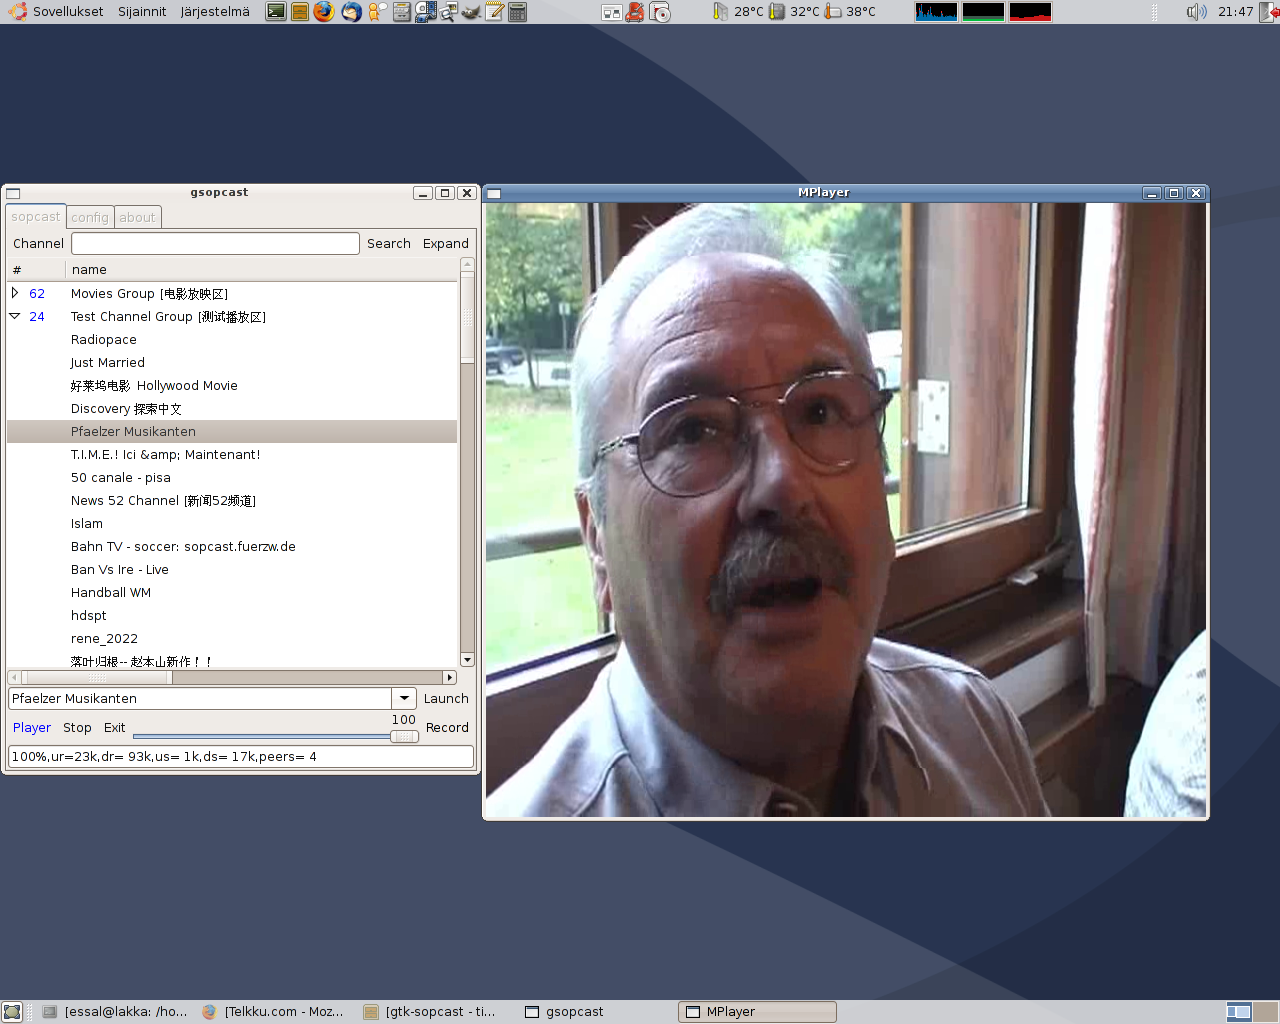Select the News 52 Channel row
The height and width of the screenshot is (1024, 1280).
232,501
